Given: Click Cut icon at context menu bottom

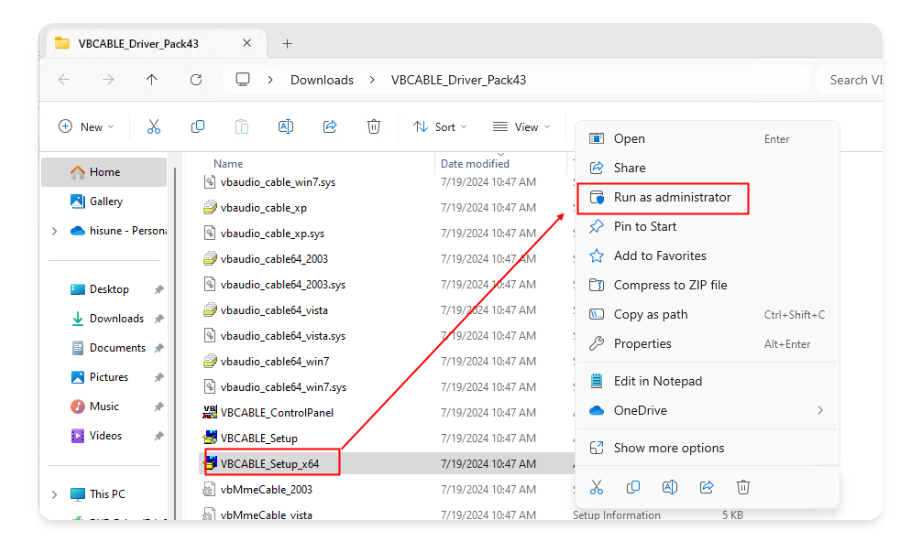Looking at the screenshot, I should [596, 487].
